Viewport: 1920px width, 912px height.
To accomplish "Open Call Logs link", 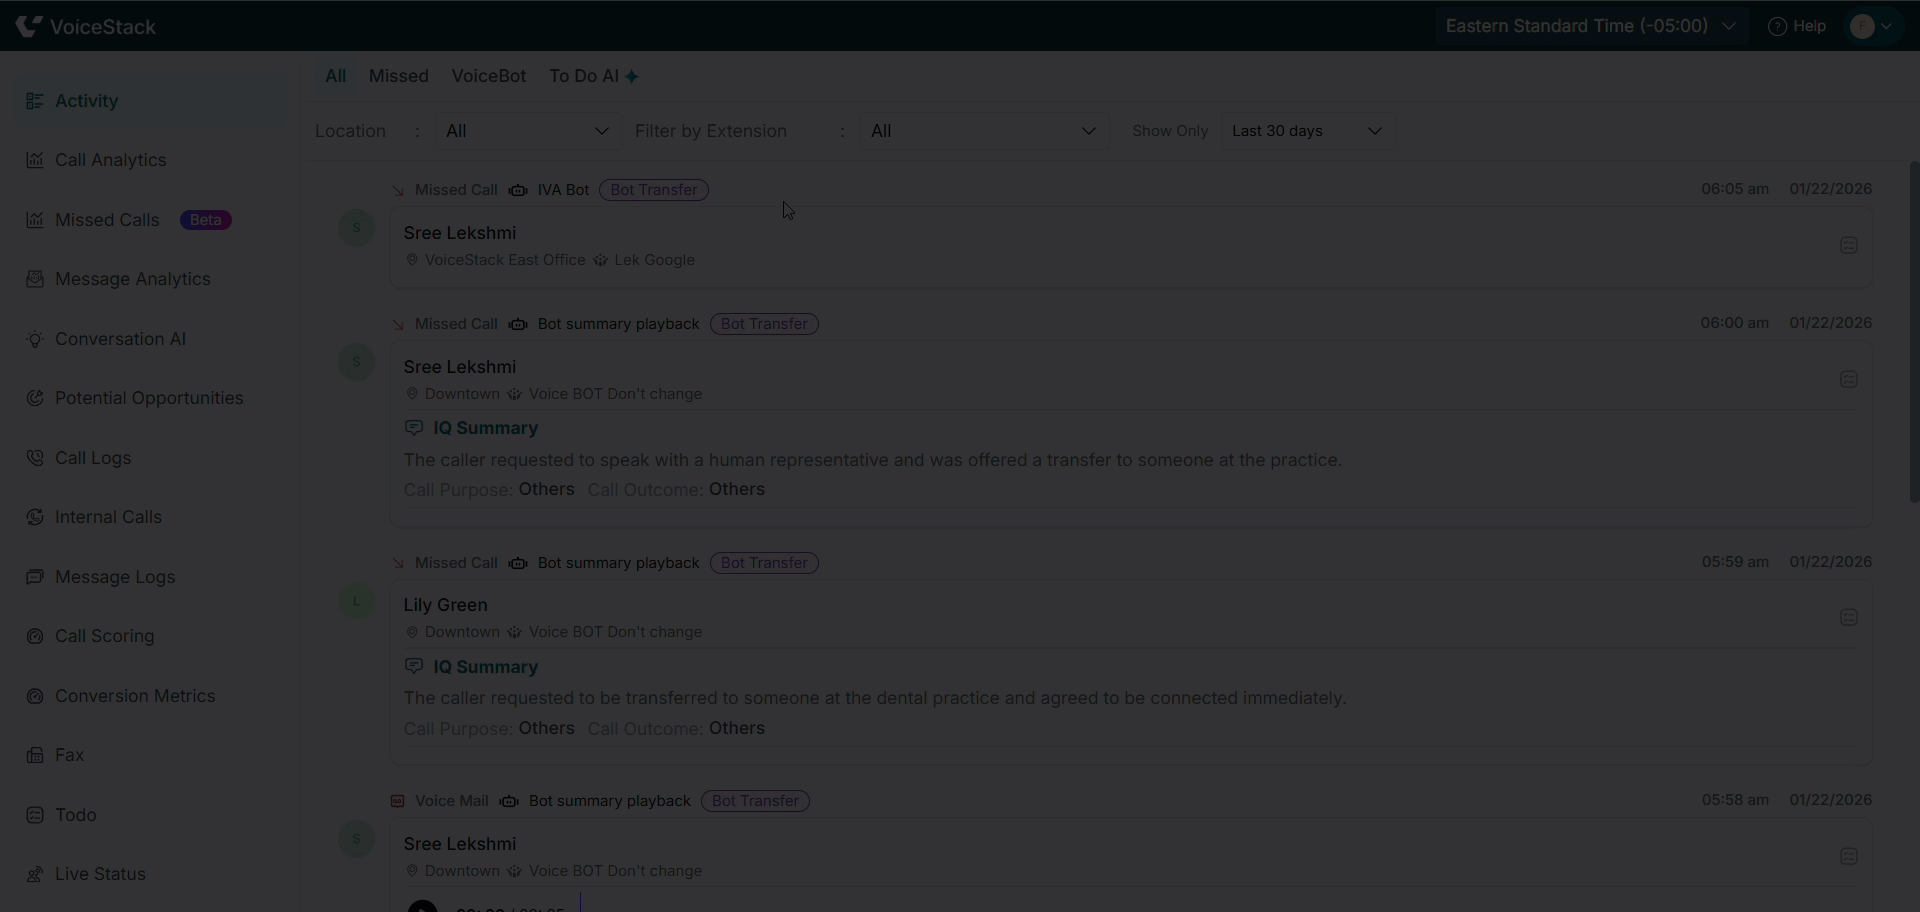I will coord(93,458).
